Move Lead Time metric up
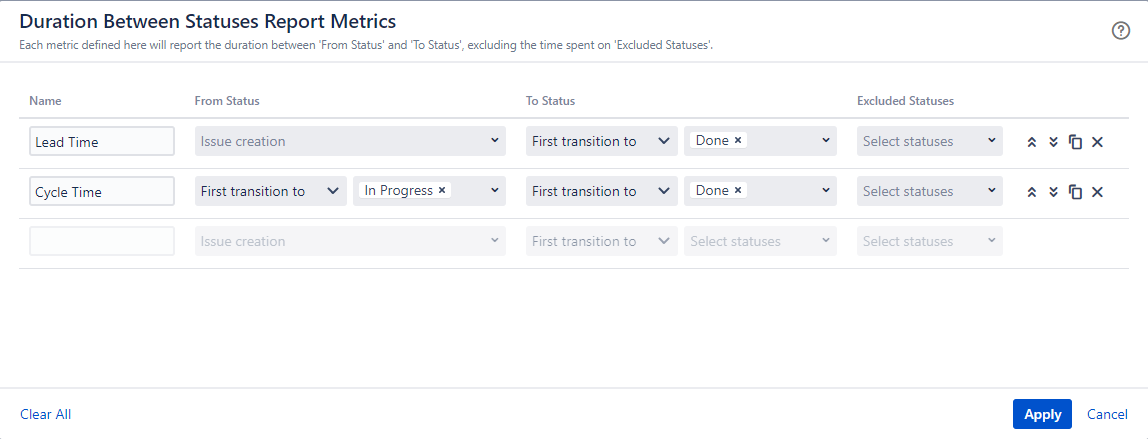The width and height of the screenshot is (1148, 439). click(x=1032, y=142)
